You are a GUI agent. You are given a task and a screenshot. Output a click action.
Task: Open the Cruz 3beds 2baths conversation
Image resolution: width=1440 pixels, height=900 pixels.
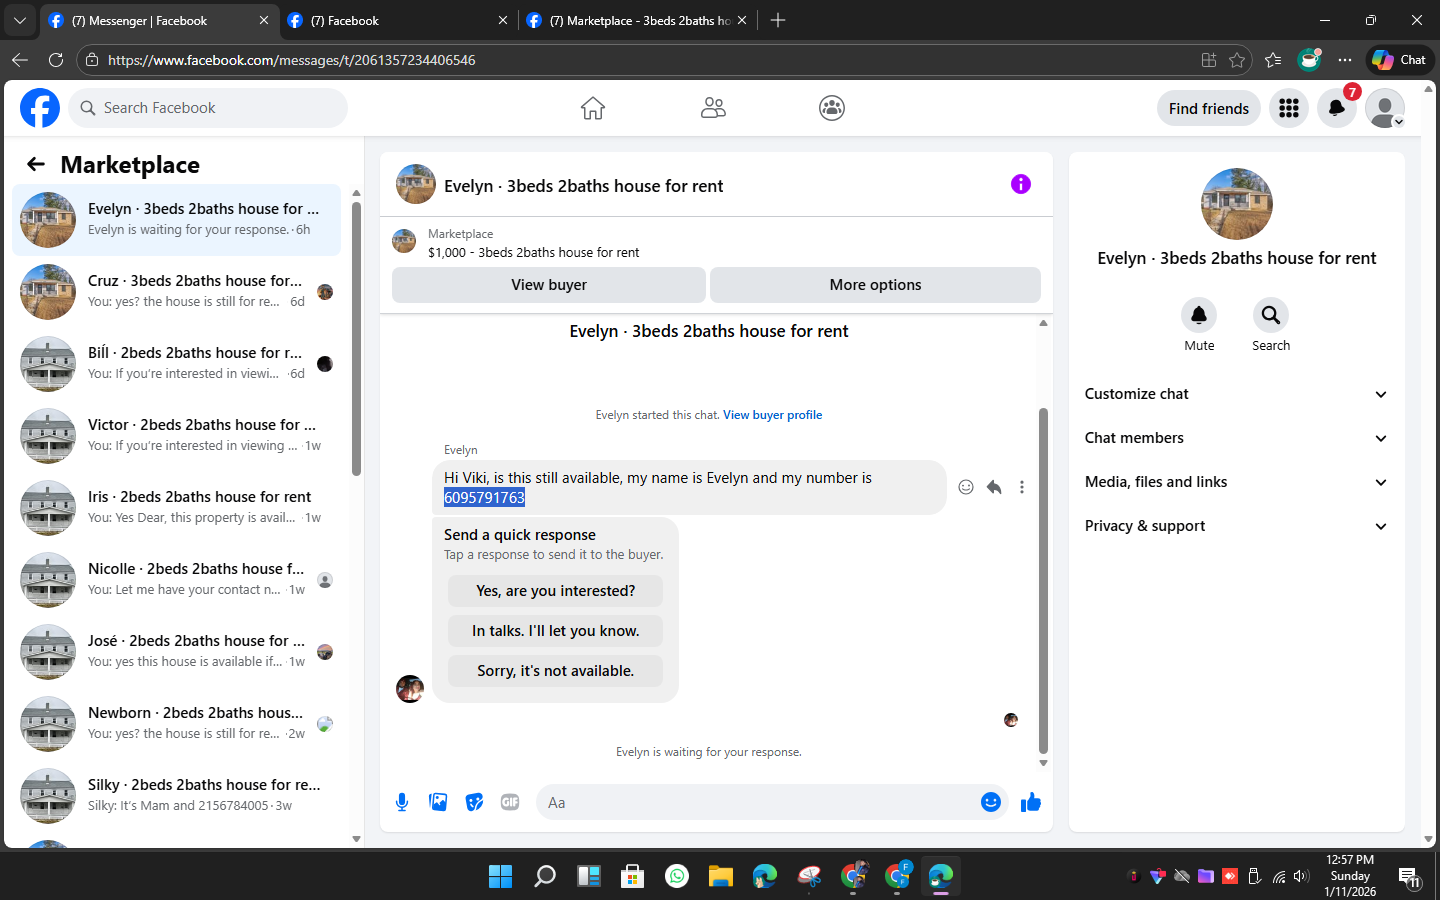pyautogui.click(x=176, y=292)
